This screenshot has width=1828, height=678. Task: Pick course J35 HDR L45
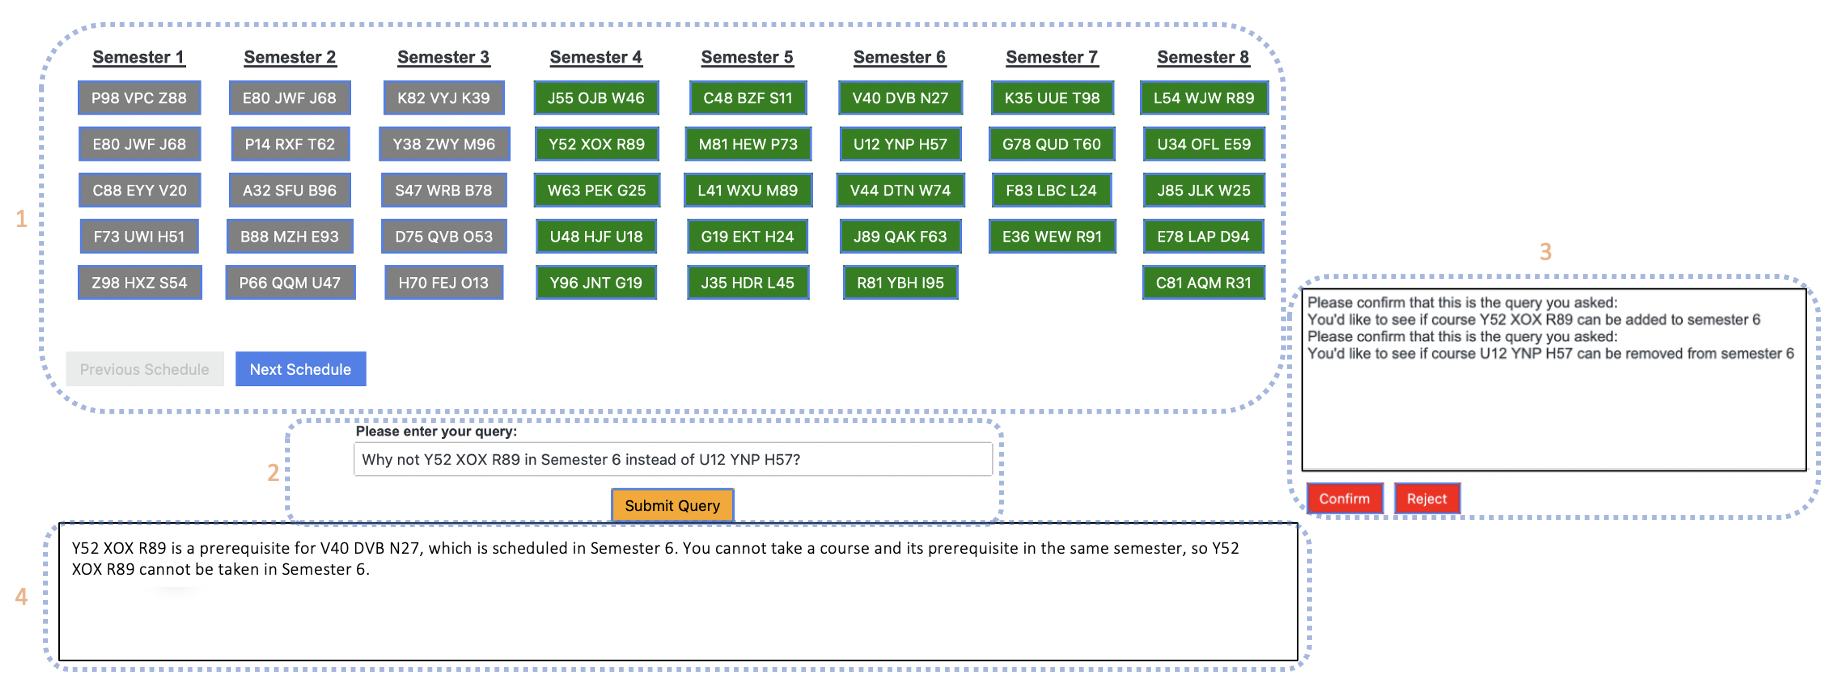click(748, 282)
